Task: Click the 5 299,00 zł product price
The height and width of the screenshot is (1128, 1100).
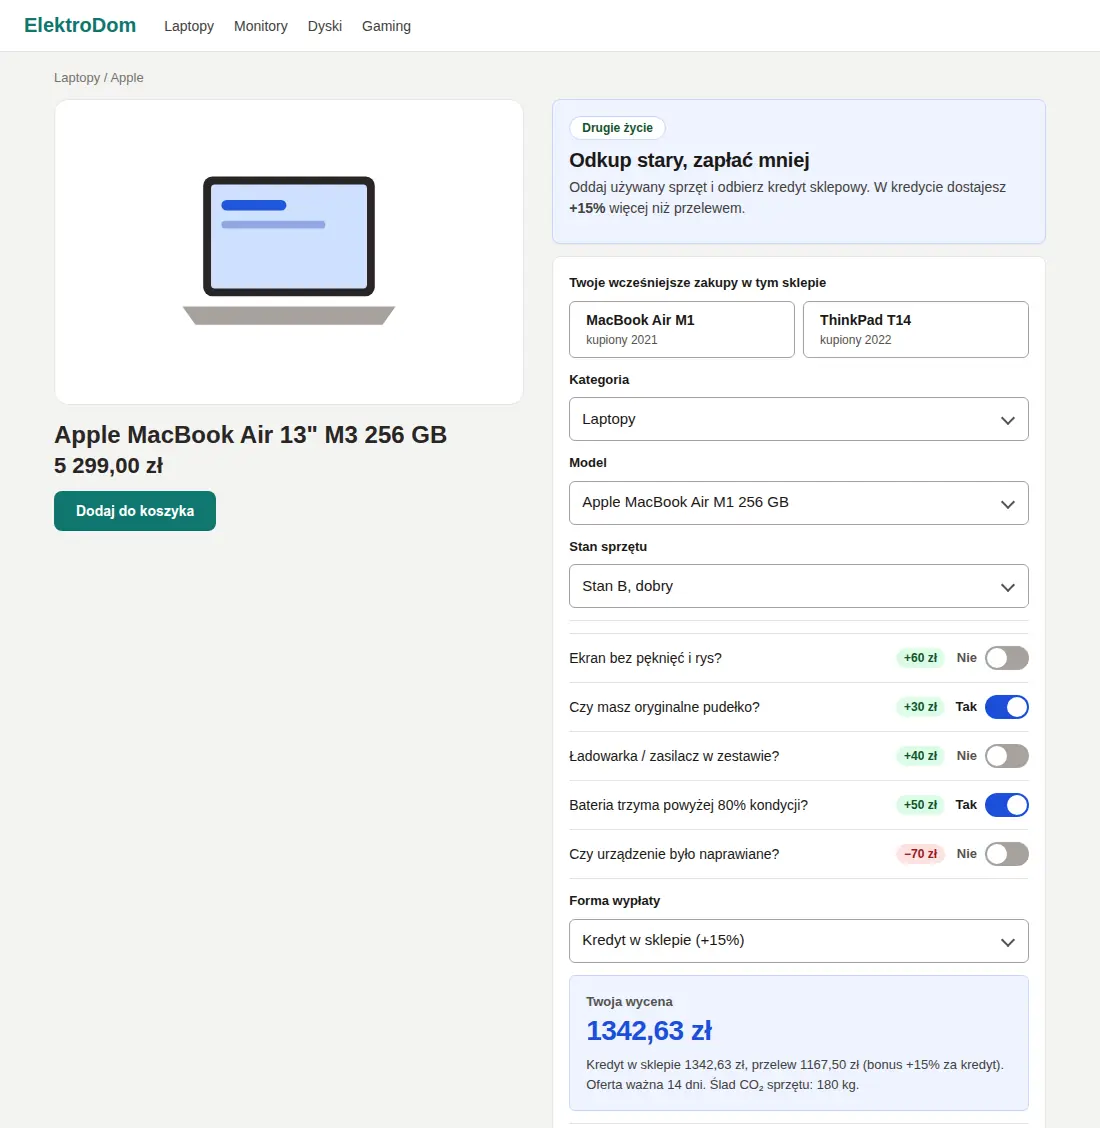Action: point(109,466)
